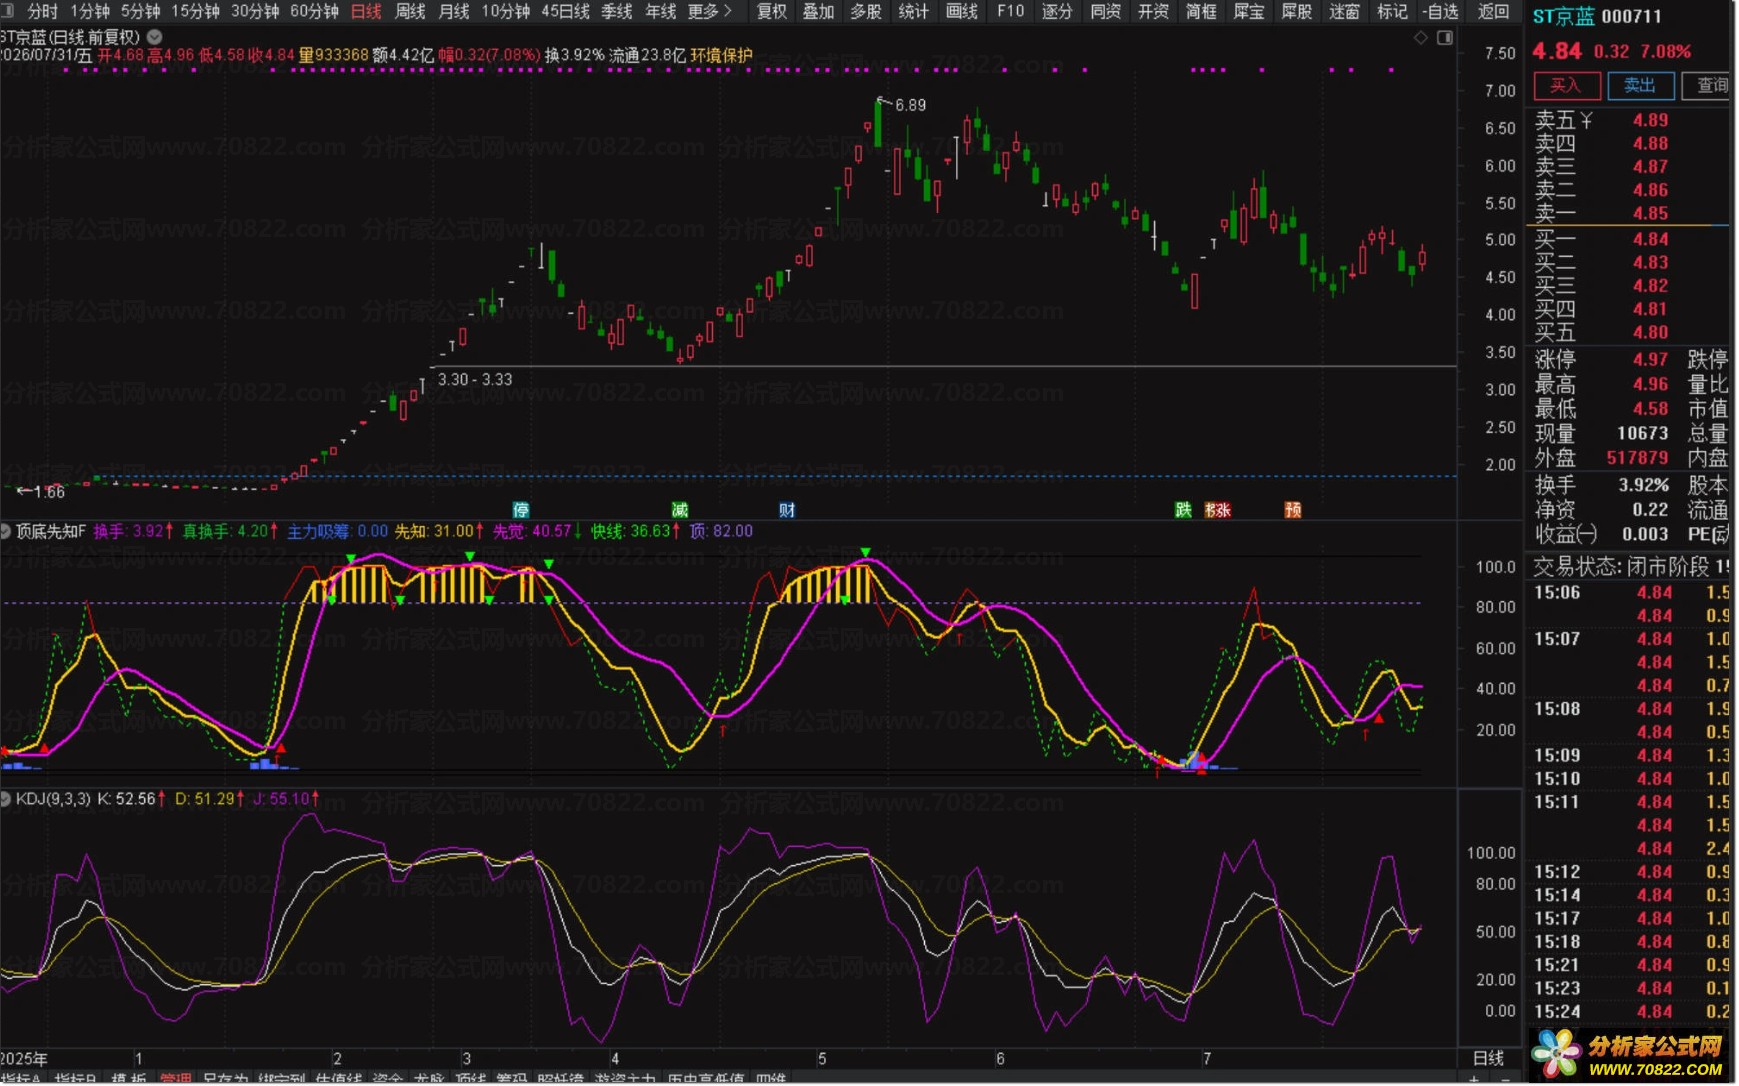
Task: Select the 1分钟 period tab
Action: click(x=89, y=11)
